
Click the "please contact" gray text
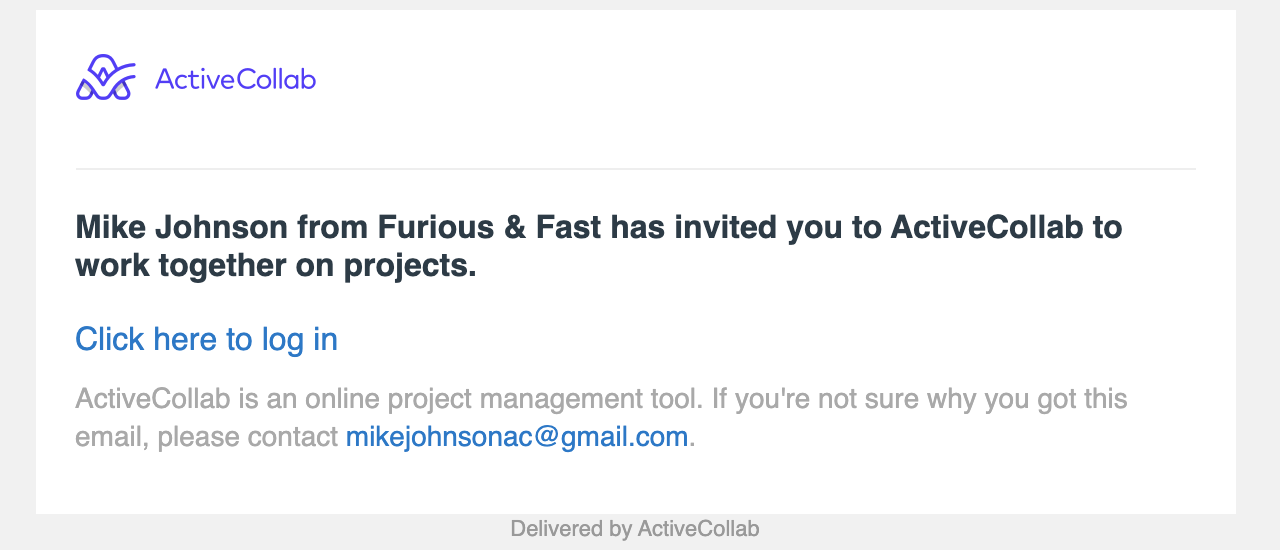[x=248, y=438]
